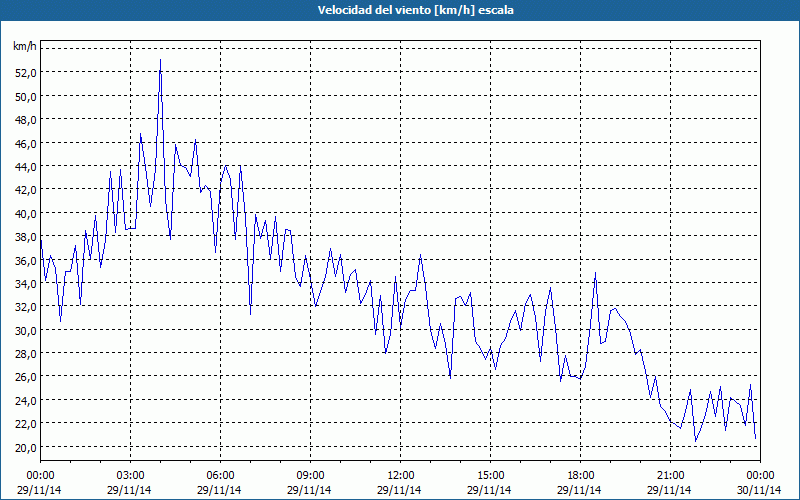Click the chart title 'Velocidad del viento [km/h] escala'
The height and width of the screenshot is (500, 800).
pyautogui.click(x=415, y=10)
